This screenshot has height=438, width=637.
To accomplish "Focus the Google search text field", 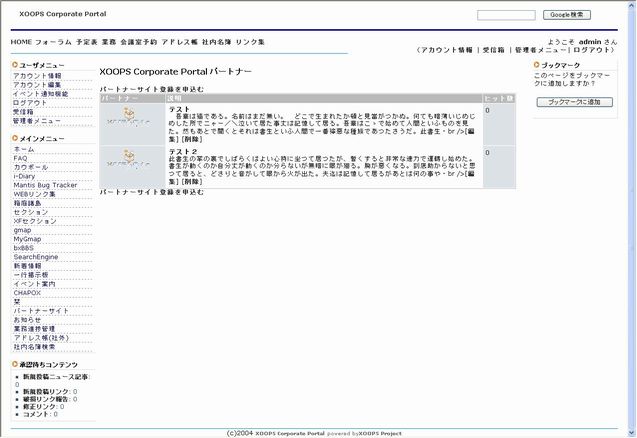I will click(506, 15).
